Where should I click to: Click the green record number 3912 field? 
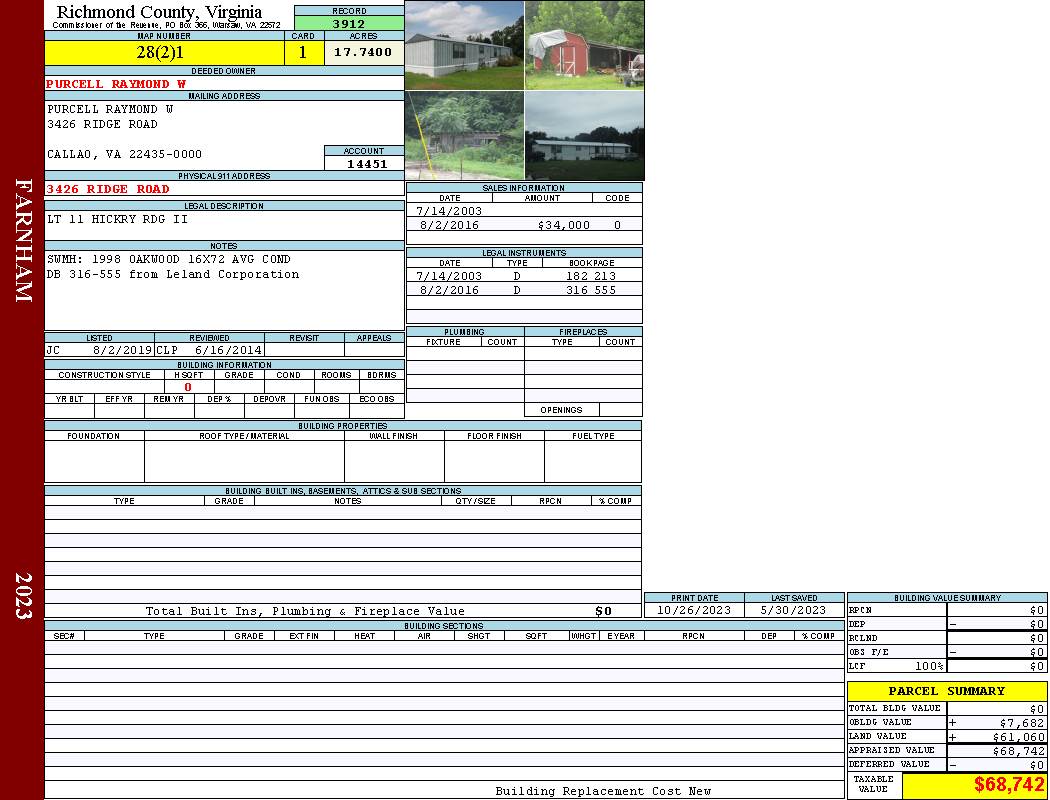[349, 23]
